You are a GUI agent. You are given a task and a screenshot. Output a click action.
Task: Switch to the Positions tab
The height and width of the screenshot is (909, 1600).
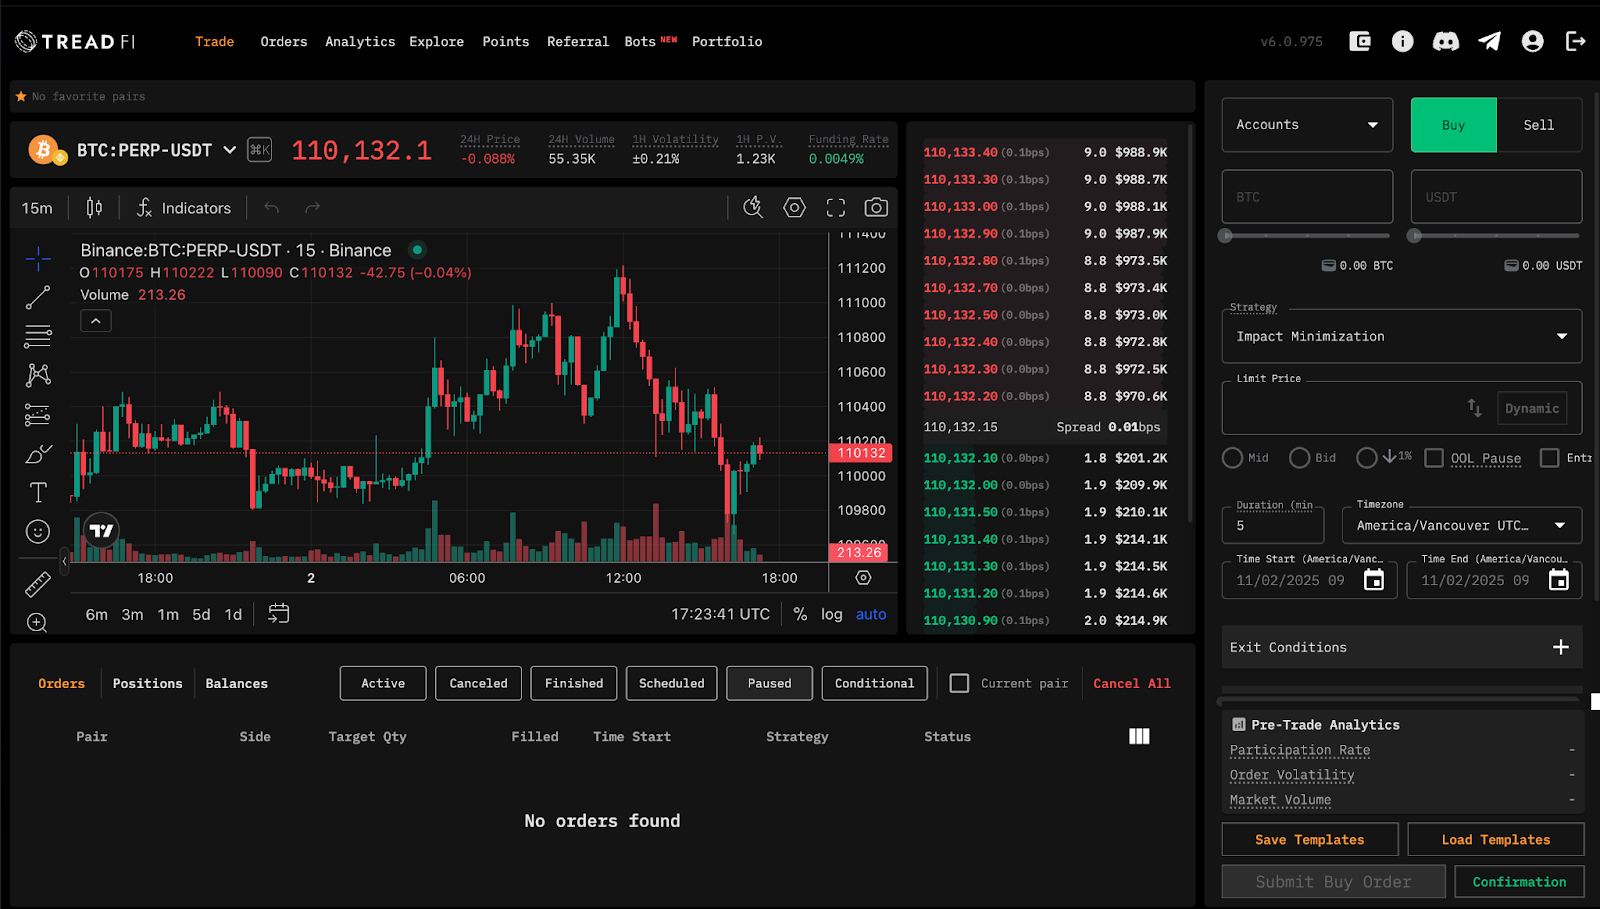[147, 683]
